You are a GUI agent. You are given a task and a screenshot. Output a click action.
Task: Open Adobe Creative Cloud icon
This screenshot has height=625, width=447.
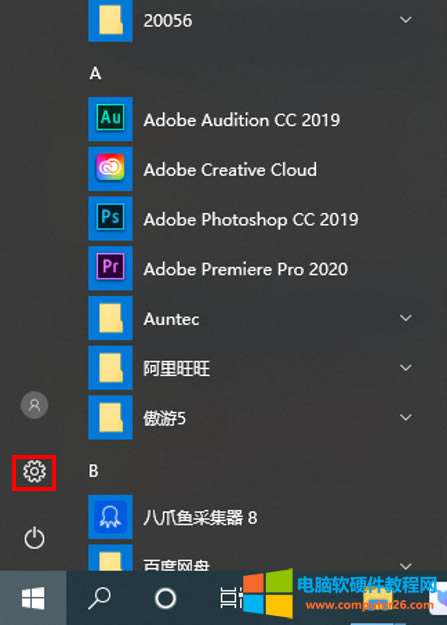tap(110, 169)
